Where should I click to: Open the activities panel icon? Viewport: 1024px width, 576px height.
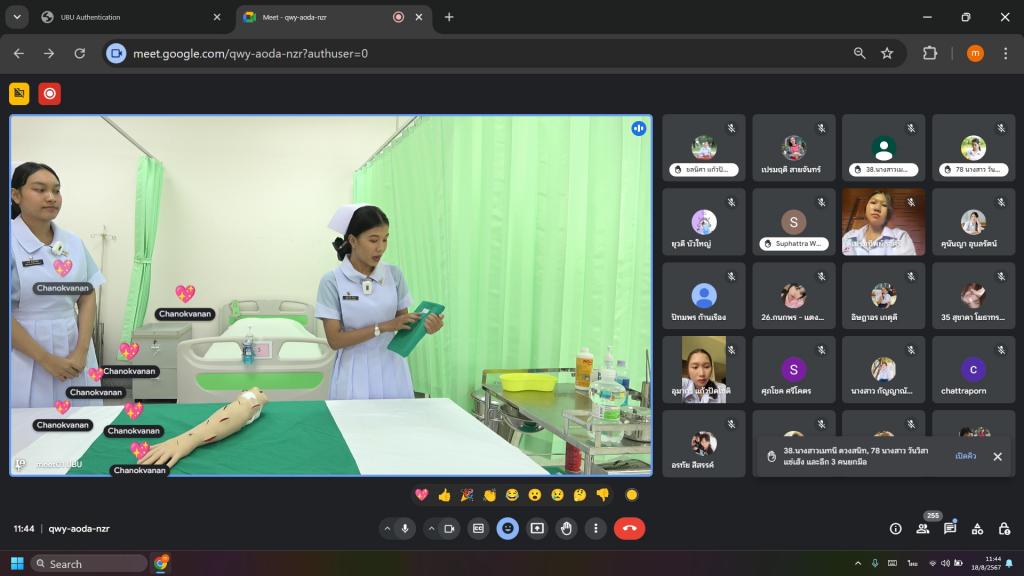pyautogui.click(x=977, y=528)
